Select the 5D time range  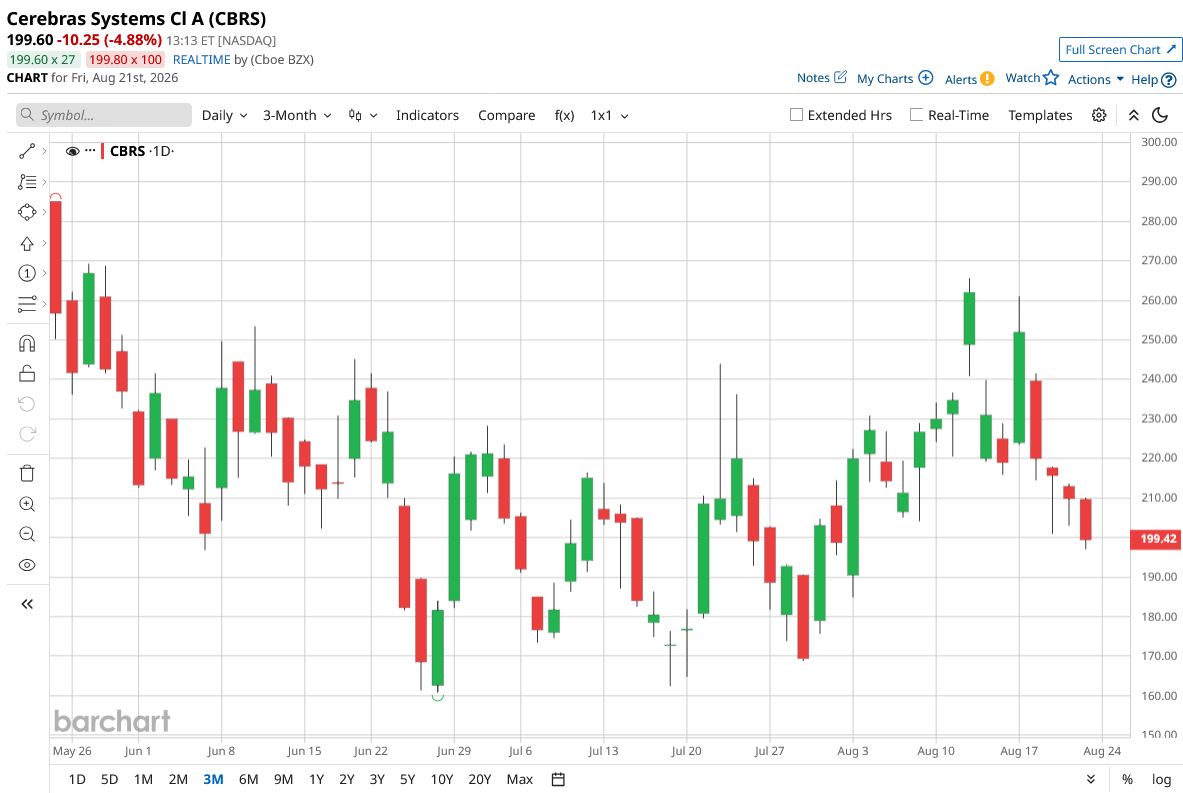click(109, 779)
